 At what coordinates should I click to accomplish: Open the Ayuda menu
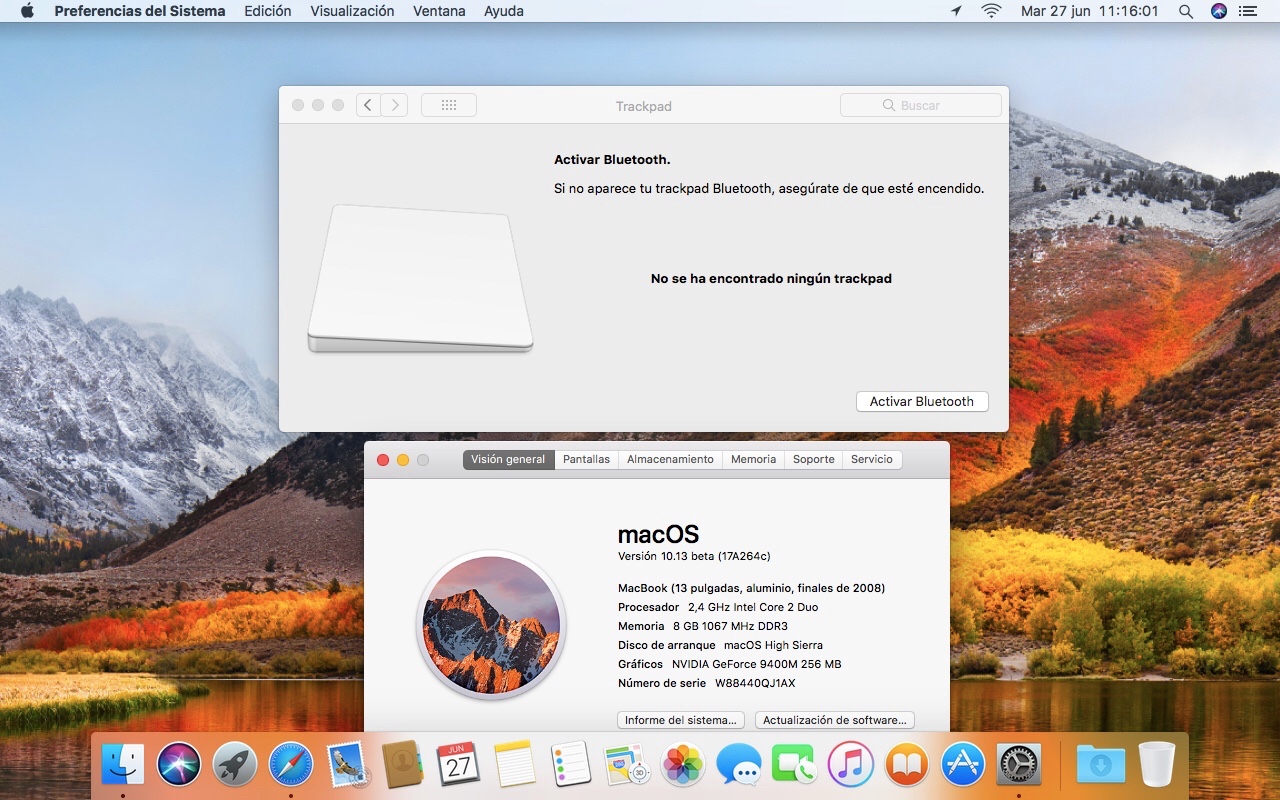click(504, 11)
